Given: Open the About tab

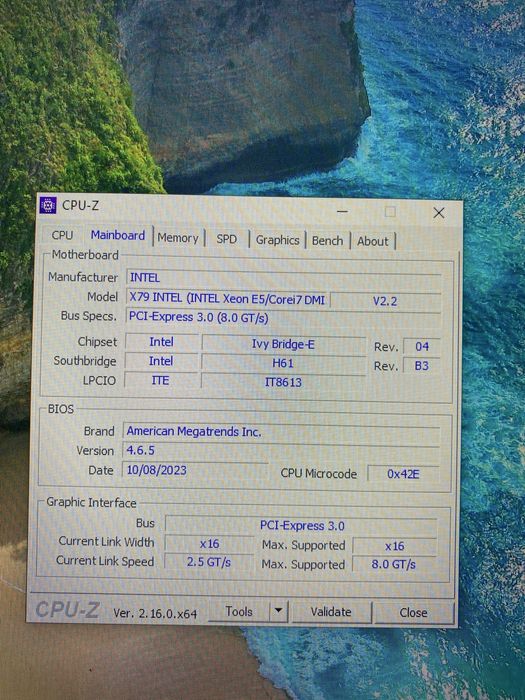Looking at the screenshot, I should (372, 241).
